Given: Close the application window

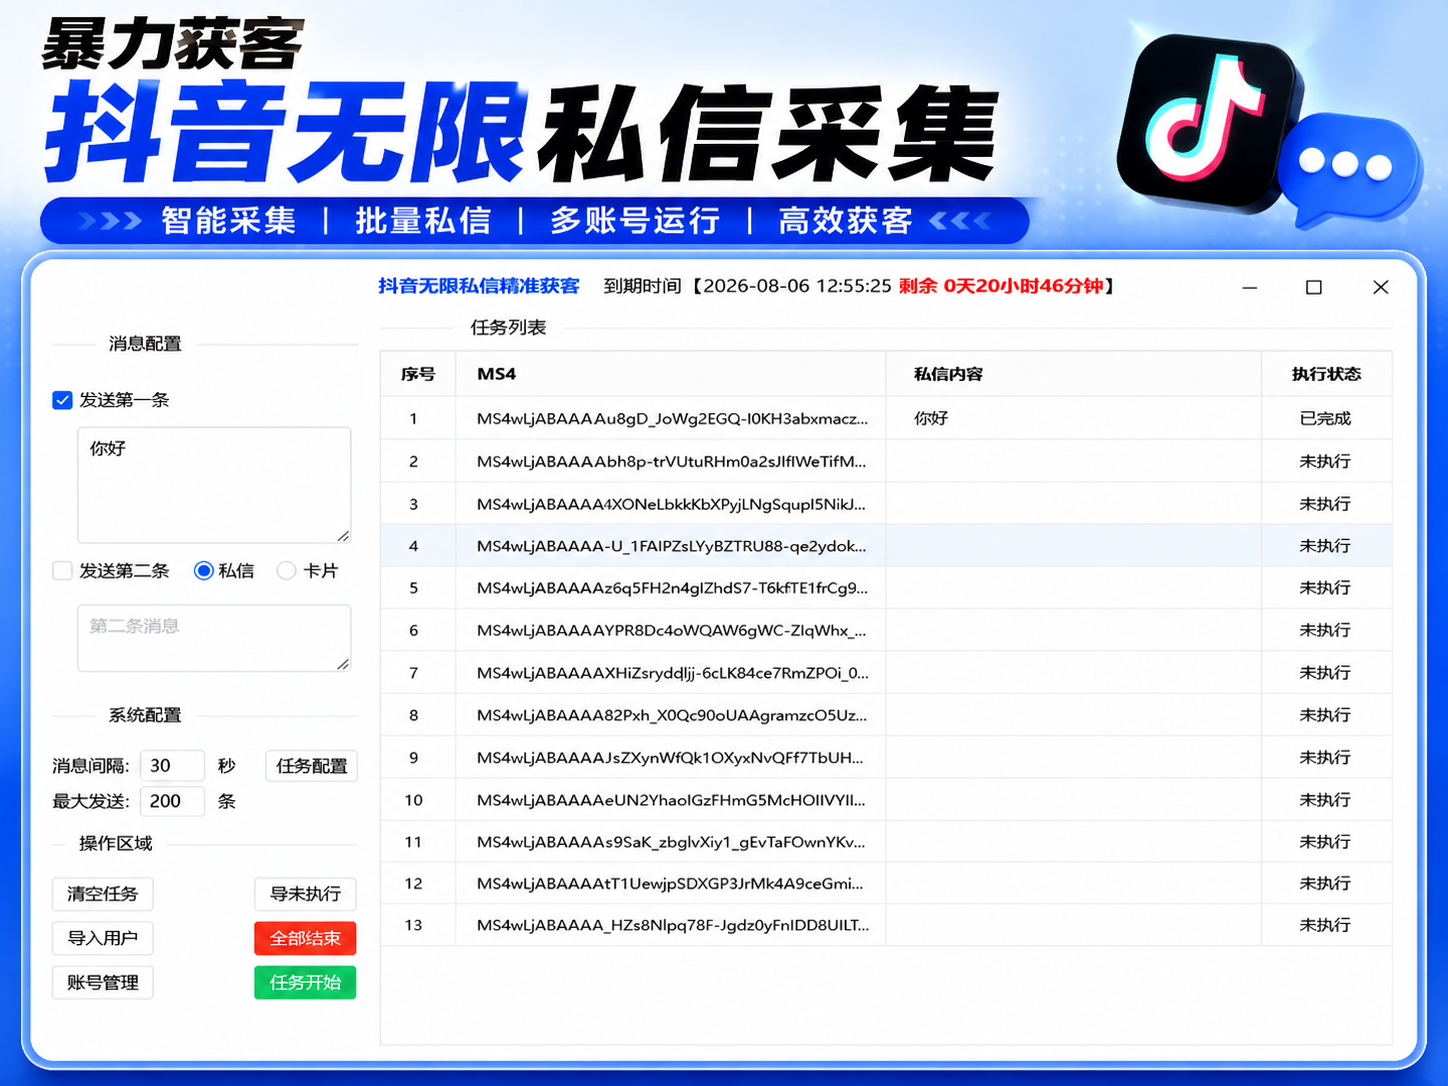Looking at the screenshot, I should tap(1381, 287).
